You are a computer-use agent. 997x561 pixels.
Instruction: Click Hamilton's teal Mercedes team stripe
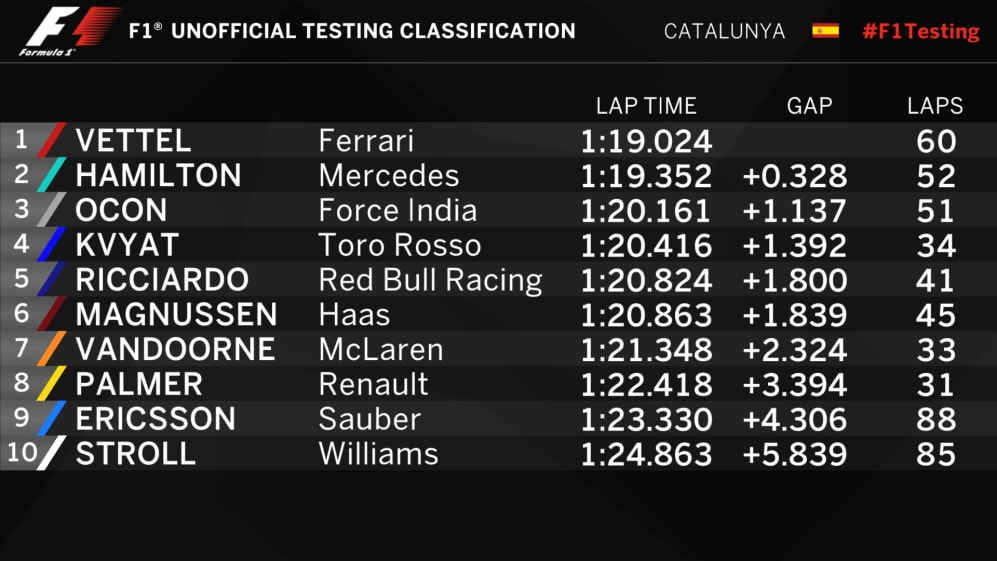tap(51, 175)
